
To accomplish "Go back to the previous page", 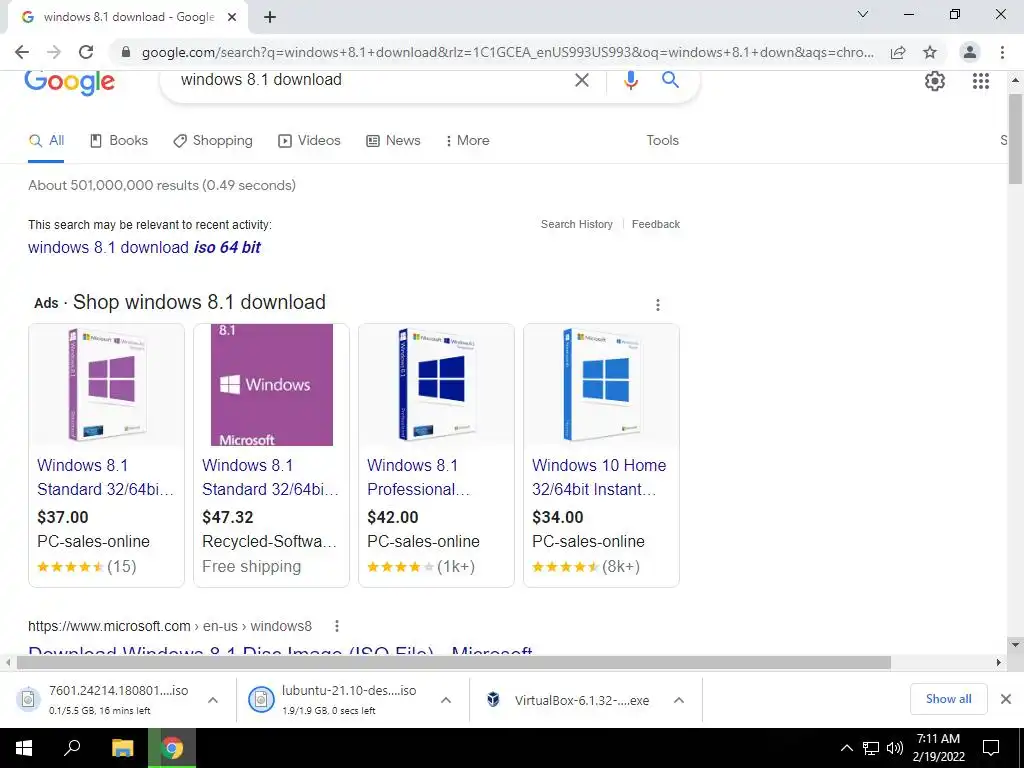I will 22,52.
